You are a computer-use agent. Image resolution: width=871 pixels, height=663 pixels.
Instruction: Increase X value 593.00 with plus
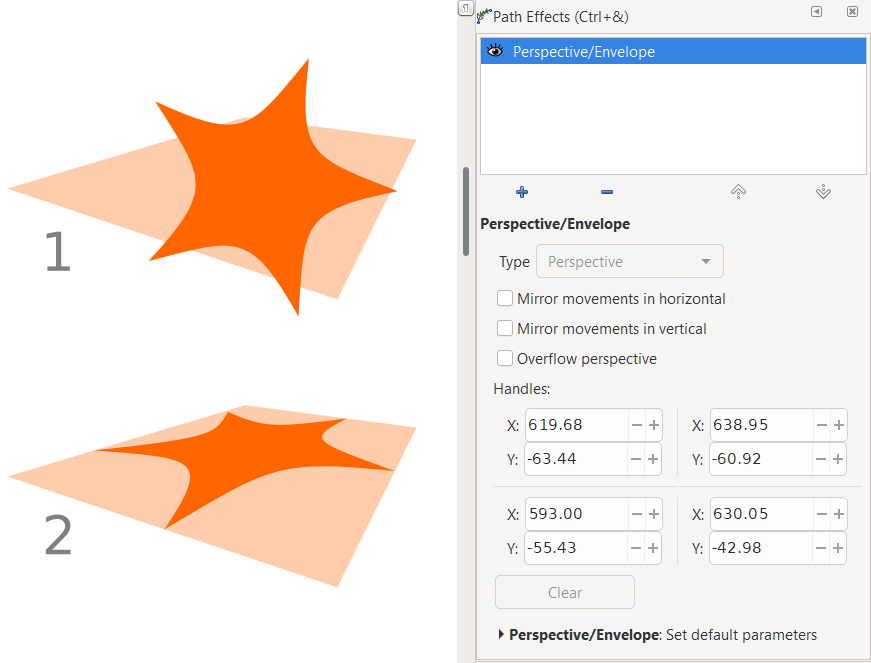(654, 514)
